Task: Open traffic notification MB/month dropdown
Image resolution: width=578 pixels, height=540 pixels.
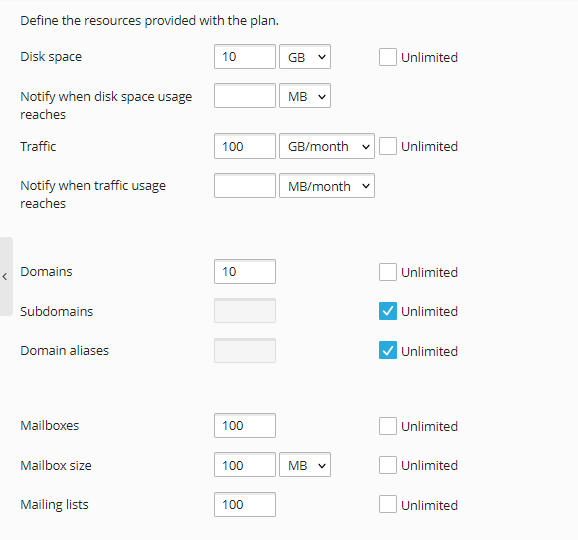Action: pyautogui.click(x=327, y=186)
